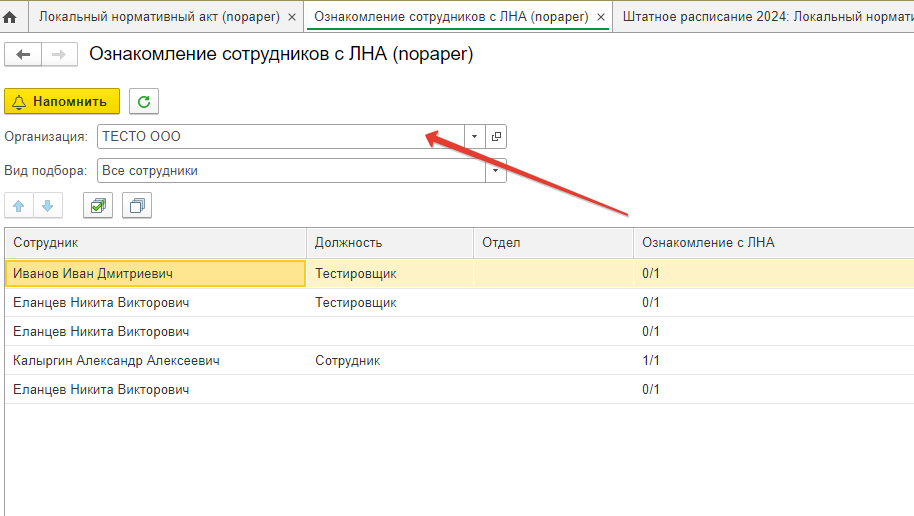The width and height of the screenshot is (914, 516).
Task: Open the organization card for ТЕСТО ООО
Action: [x=496, y=136]
